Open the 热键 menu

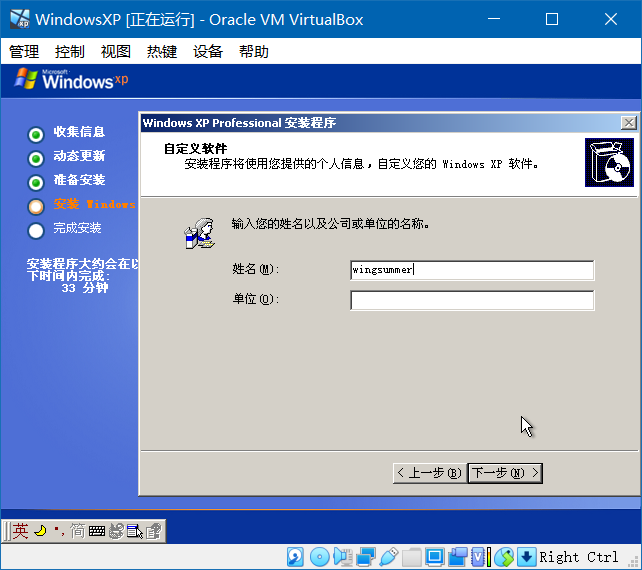162,52
